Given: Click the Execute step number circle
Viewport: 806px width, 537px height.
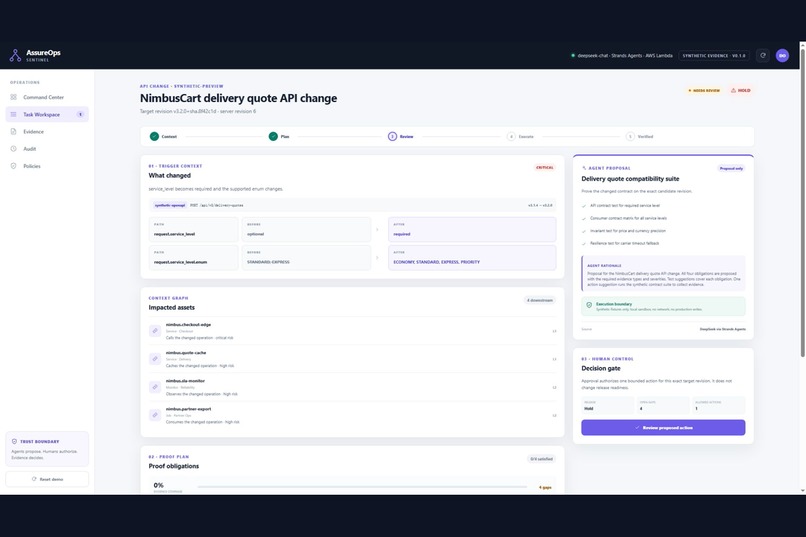Looking at the screenshot, I should click(x=511, y=136).
